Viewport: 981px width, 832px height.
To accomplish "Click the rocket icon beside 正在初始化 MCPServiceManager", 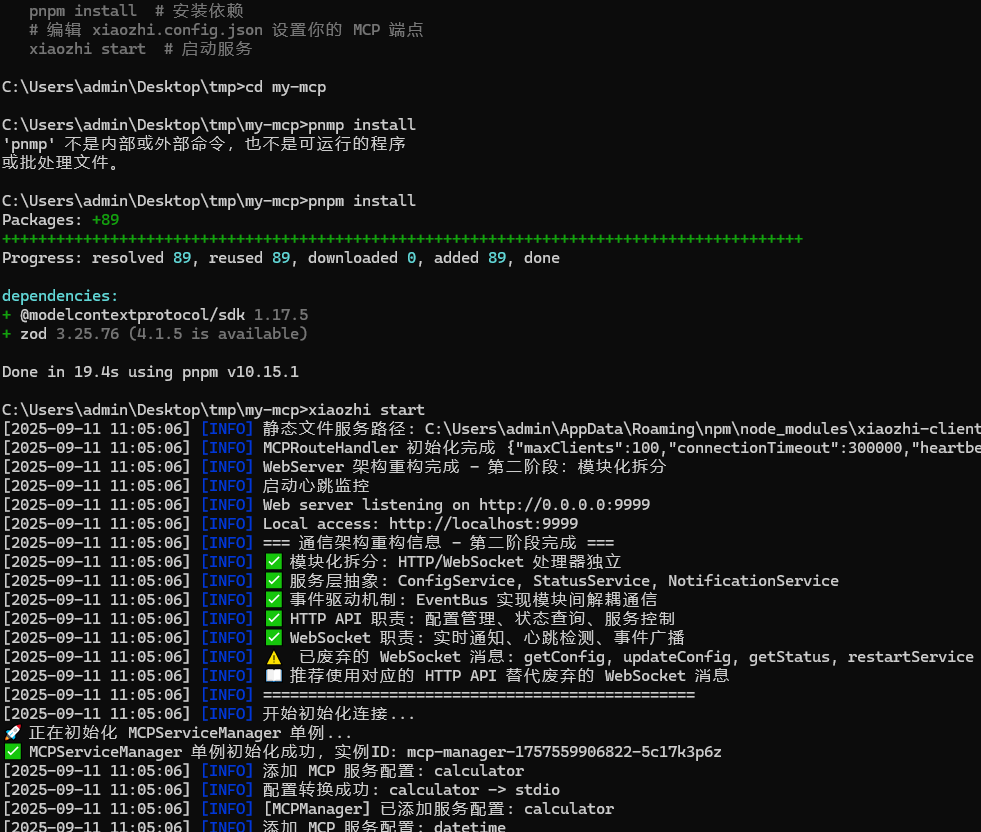I will point(13,733).
